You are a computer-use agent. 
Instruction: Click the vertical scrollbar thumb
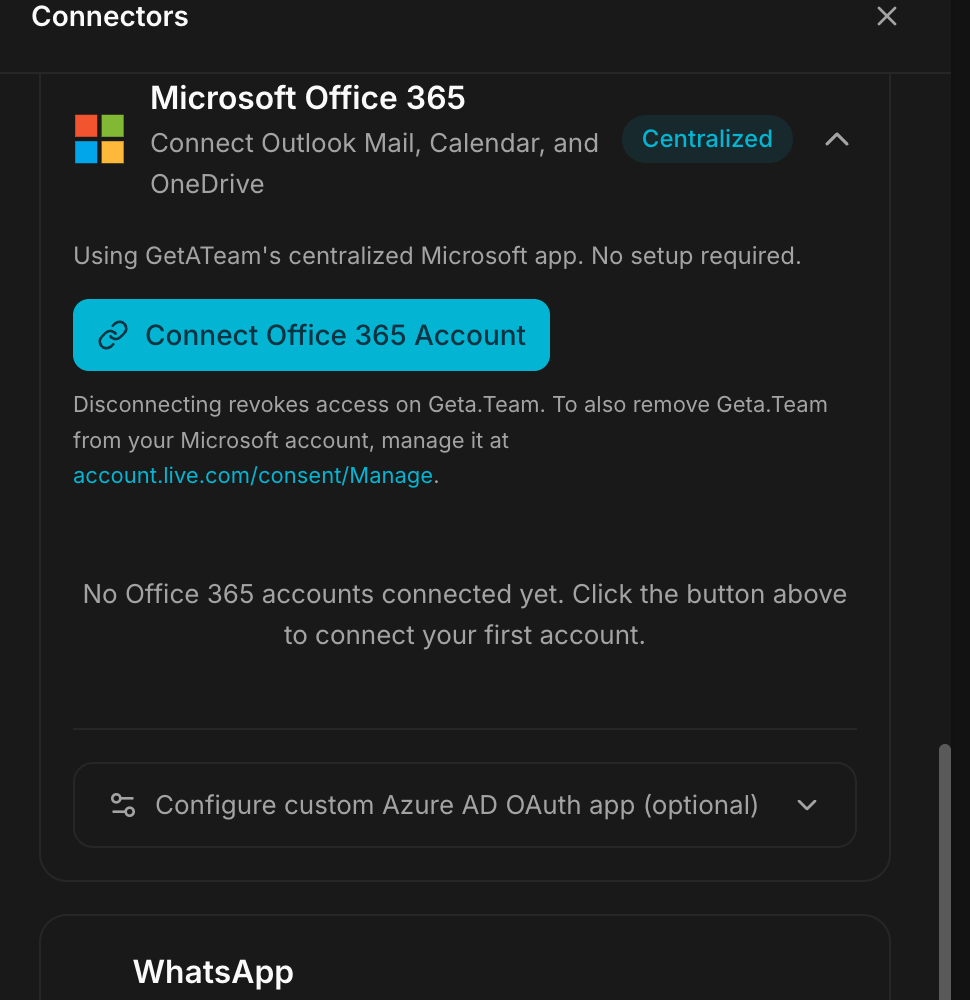click(944, 871)
